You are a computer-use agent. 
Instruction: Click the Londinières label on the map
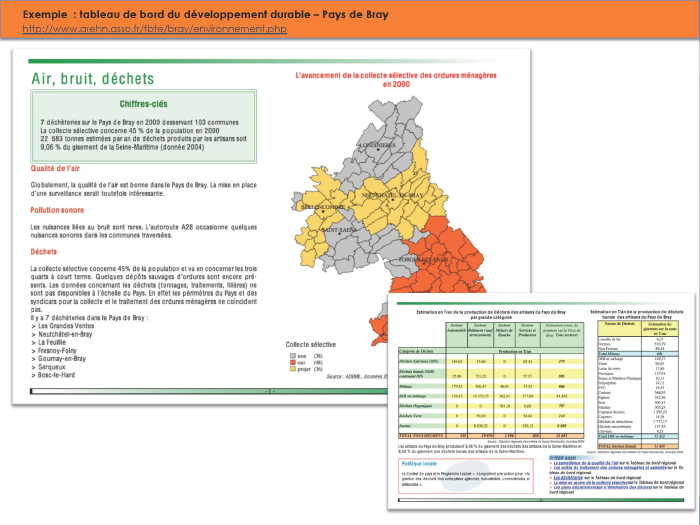tap(376, 145)
